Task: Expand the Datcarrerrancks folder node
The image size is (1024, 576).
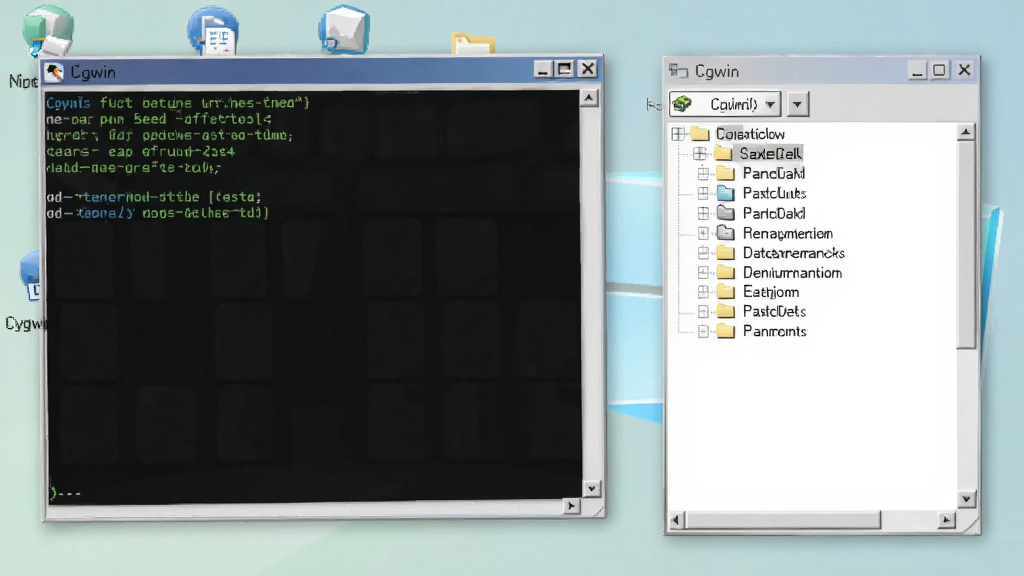Action: [703, 253]
